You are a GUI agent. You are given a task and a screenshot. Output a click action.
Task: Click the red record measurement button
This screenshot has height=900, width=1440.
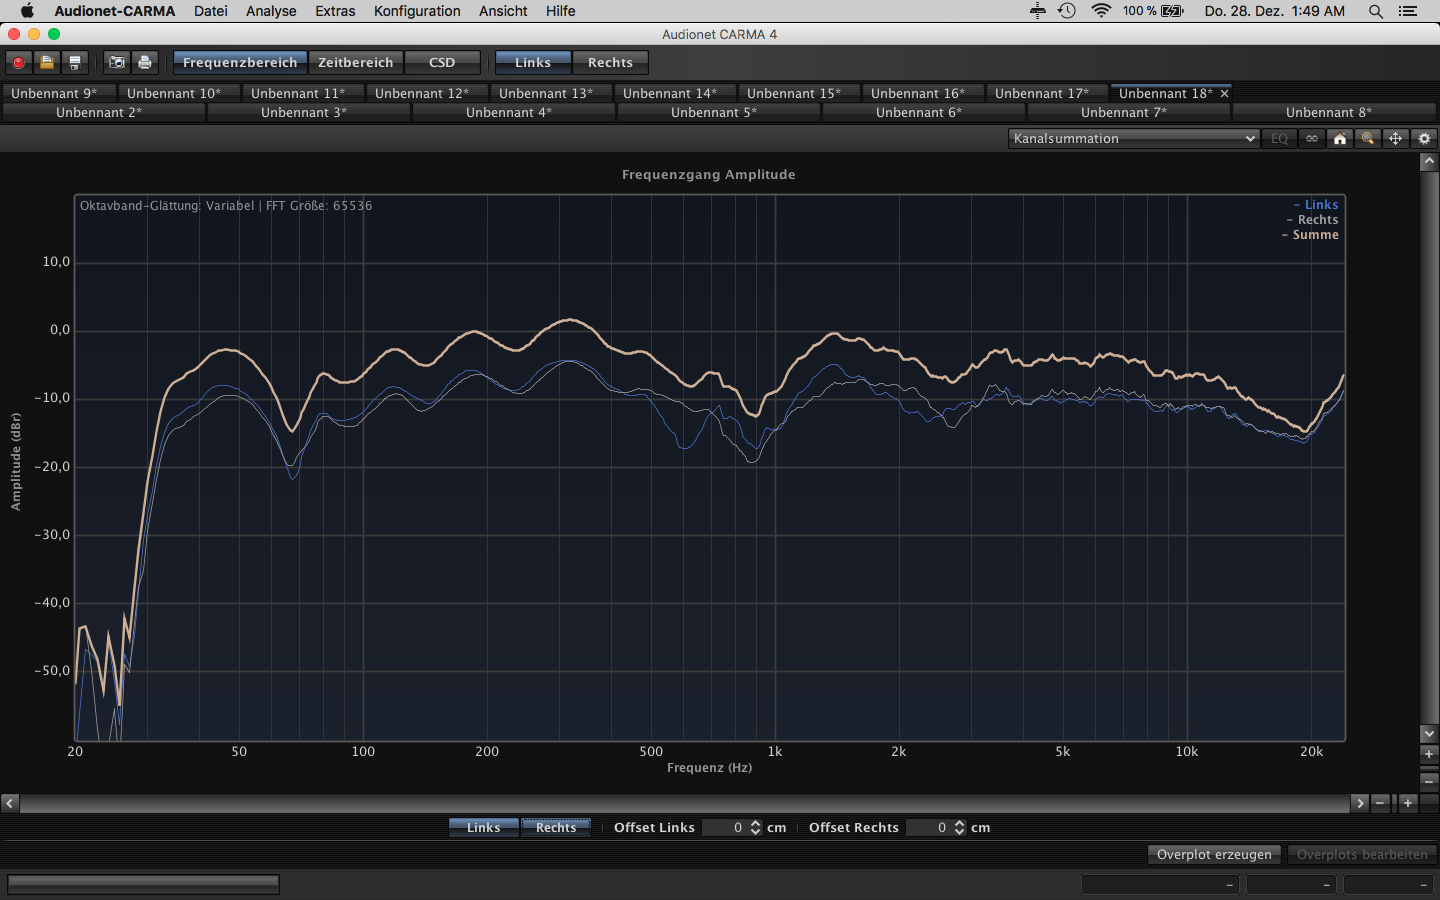tap(18, 62)
